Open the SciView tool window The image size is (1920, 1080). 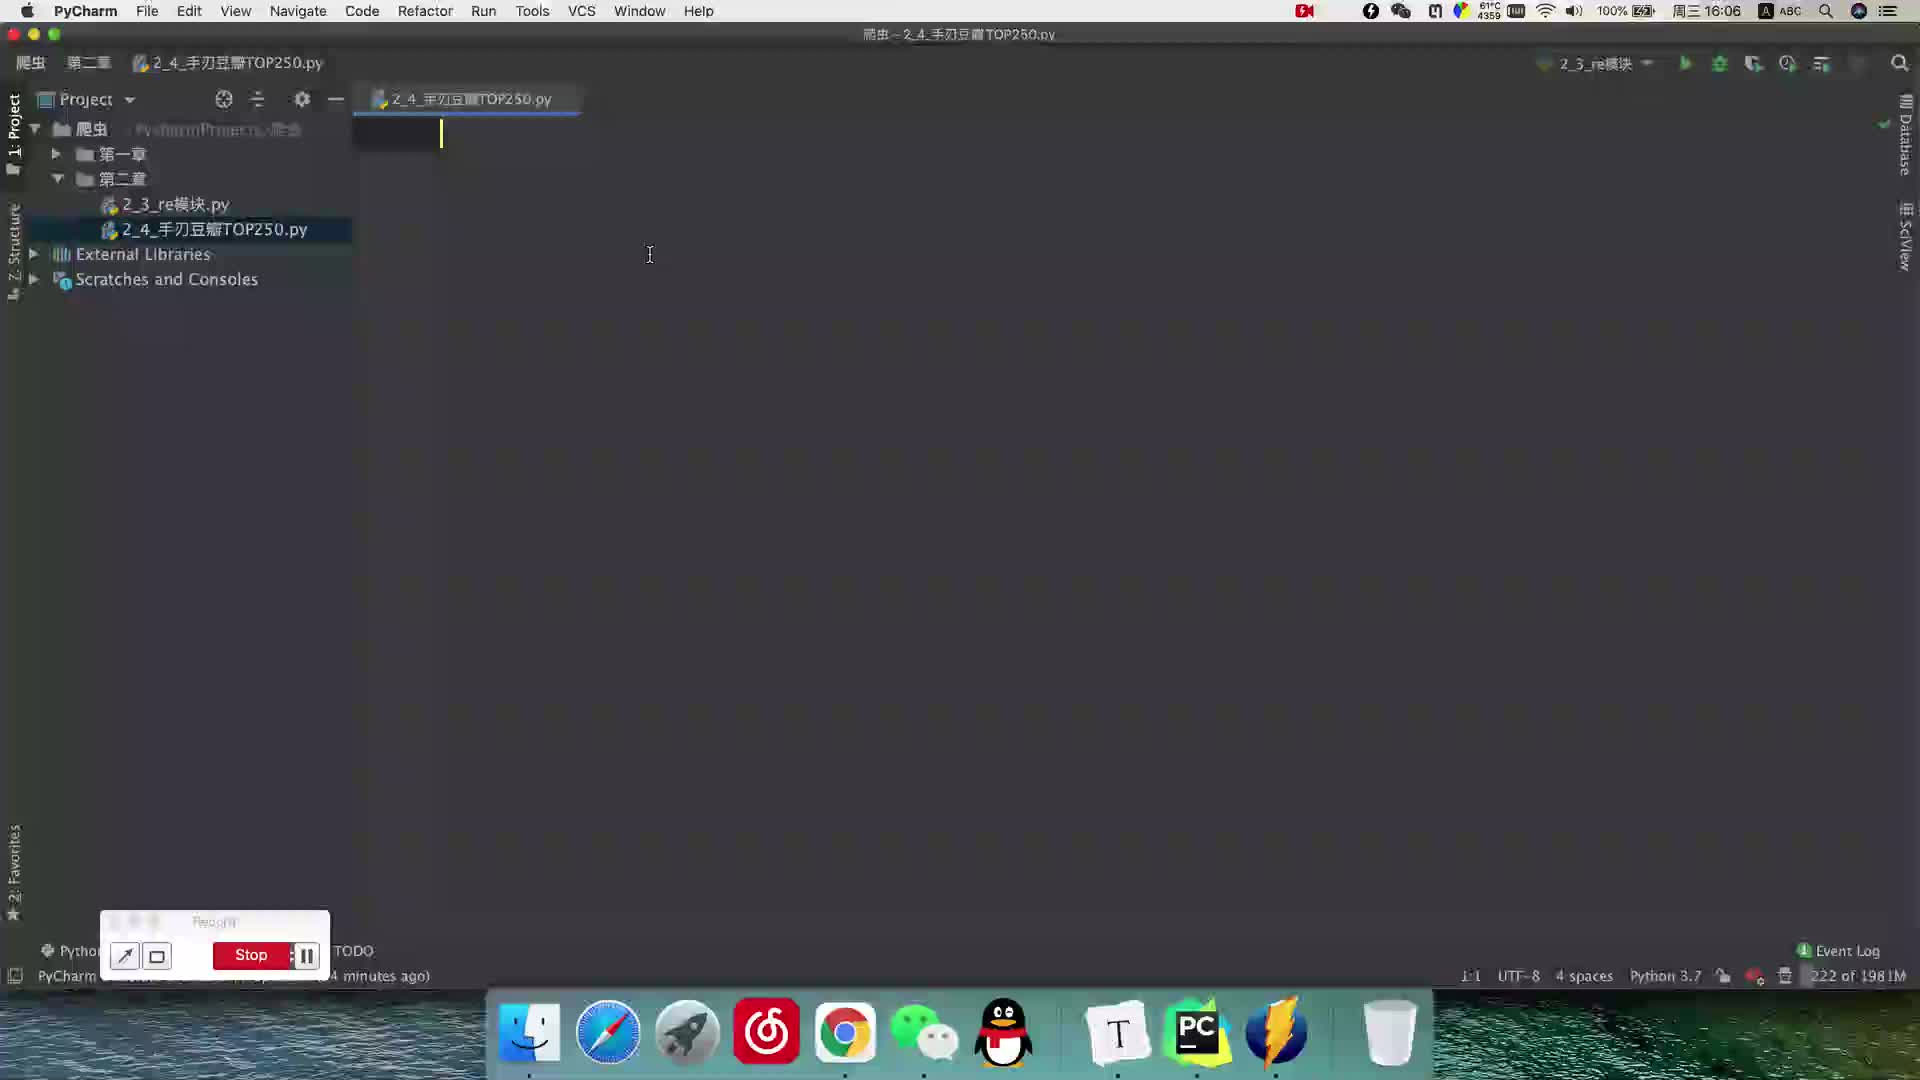[1906, 236]
